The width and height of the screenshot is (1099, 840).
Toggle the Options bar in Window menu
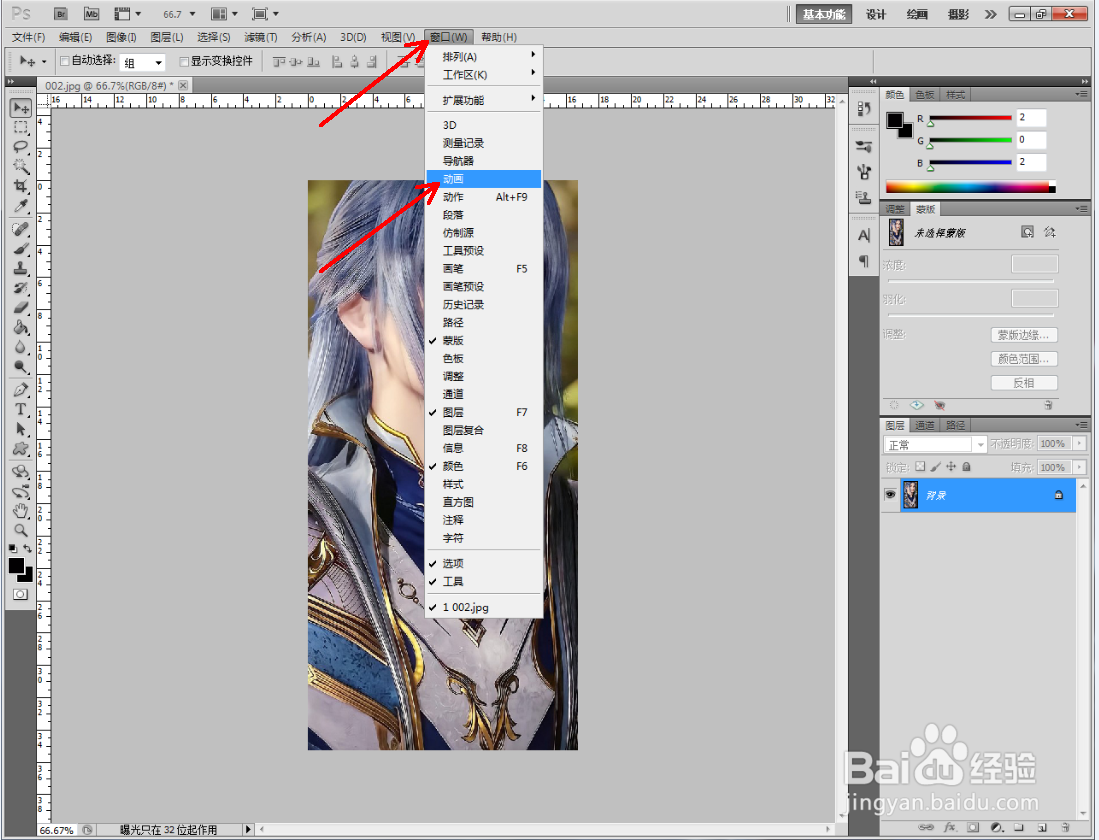[x=484, y=564]
